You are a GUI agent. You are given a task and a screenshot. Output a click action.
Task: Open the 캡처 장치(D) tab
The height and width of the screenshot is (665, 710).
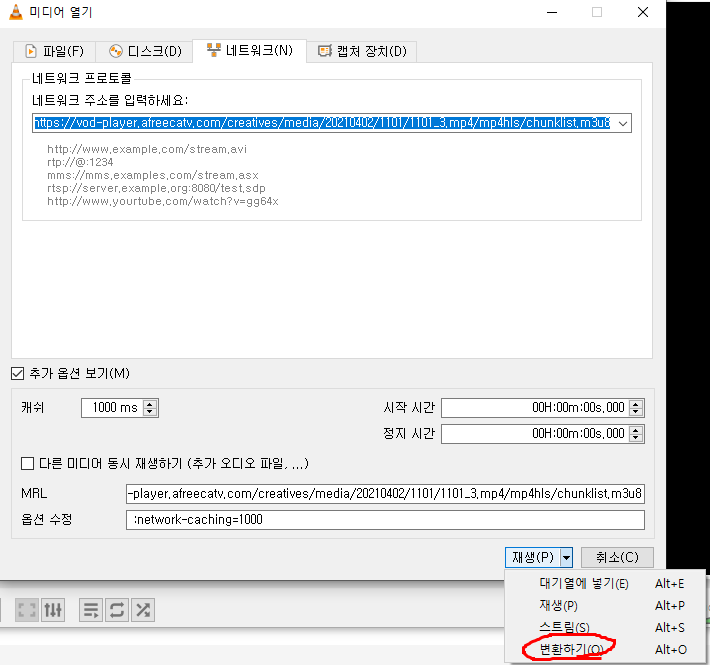(x=362, y=51)
